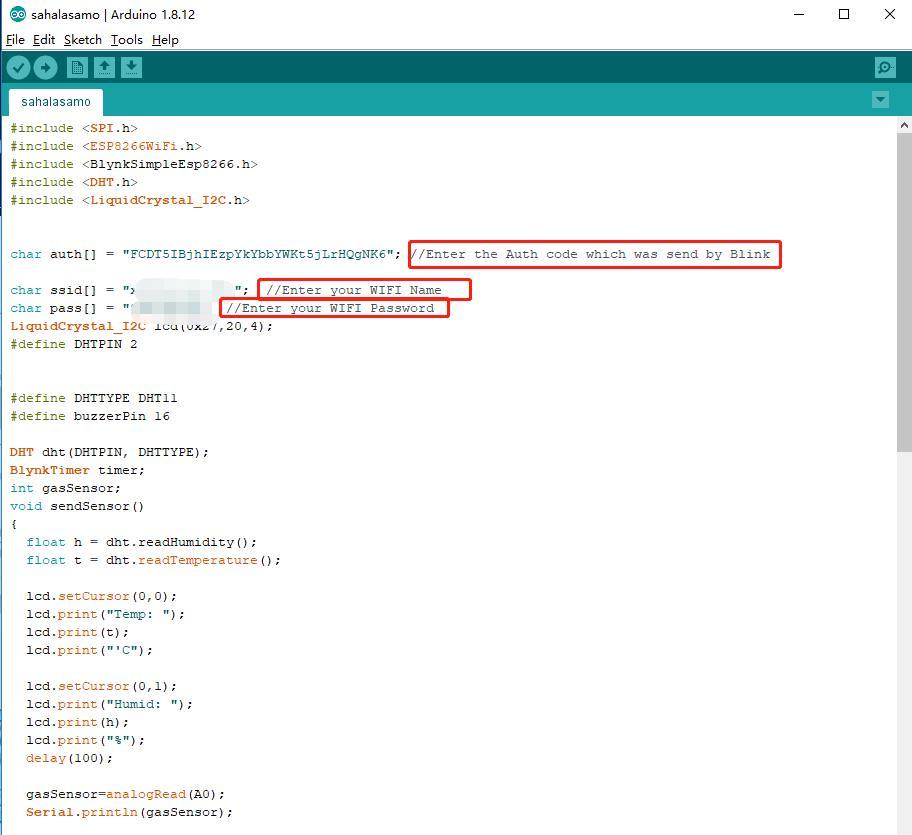
Task: Click the '#include <LiquidCrystal_I2C.h>' line
Action: click(130, 200)
